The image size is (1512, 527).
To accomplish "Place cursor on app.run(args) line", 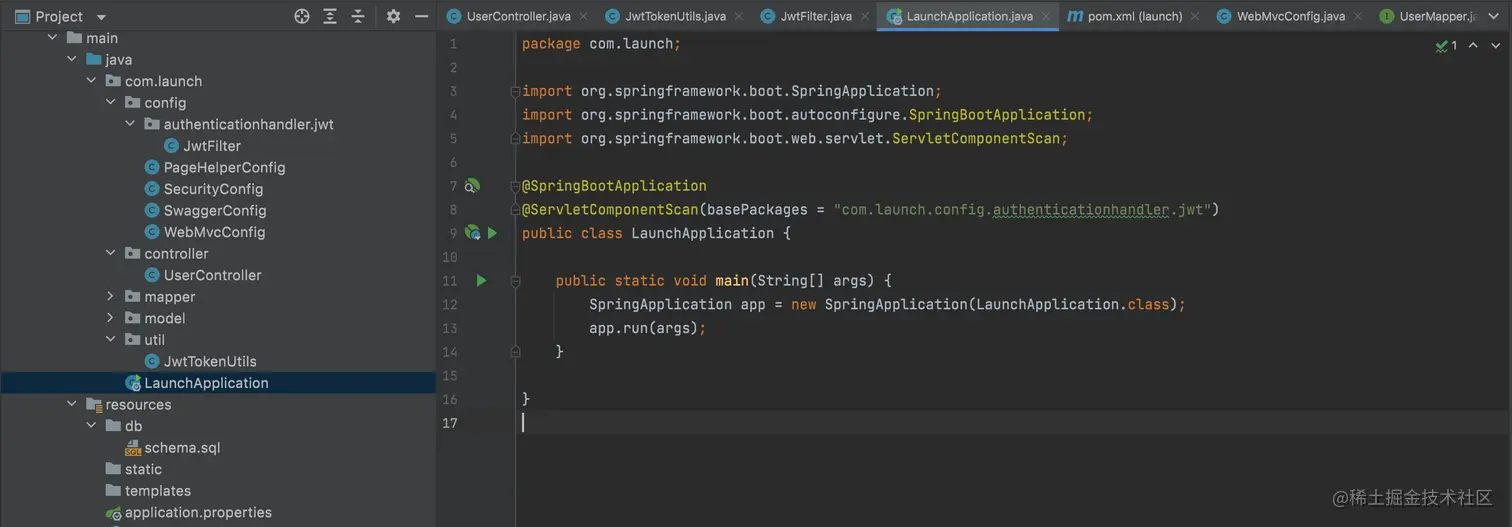I will coord(648,328).
